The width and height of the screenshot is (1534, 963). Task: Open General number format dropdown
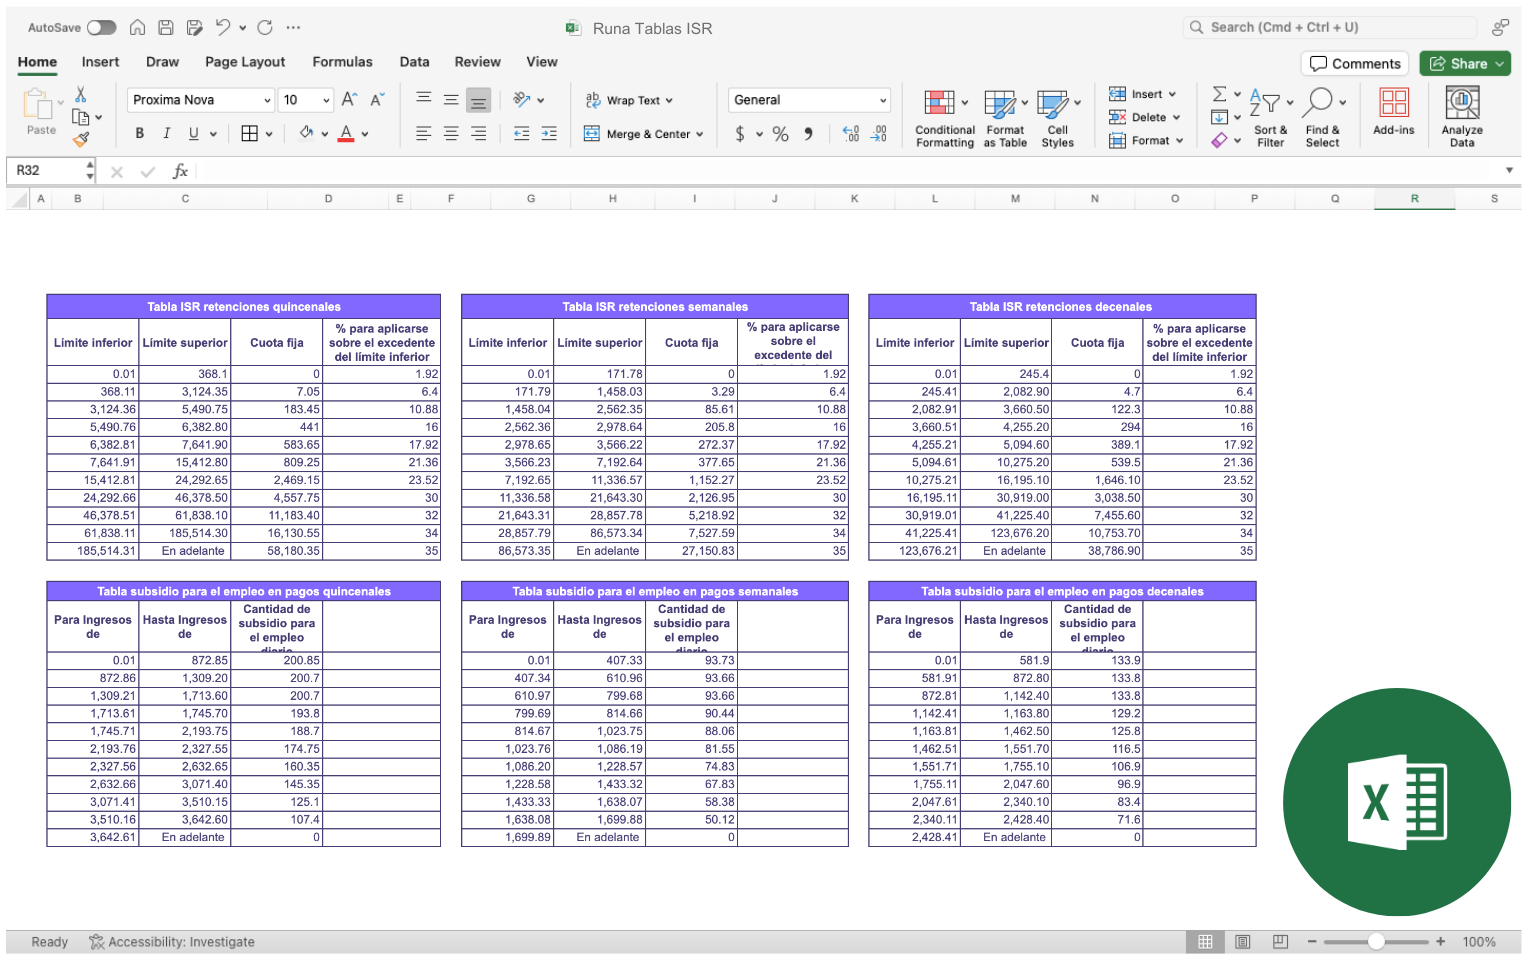(883, 100)
